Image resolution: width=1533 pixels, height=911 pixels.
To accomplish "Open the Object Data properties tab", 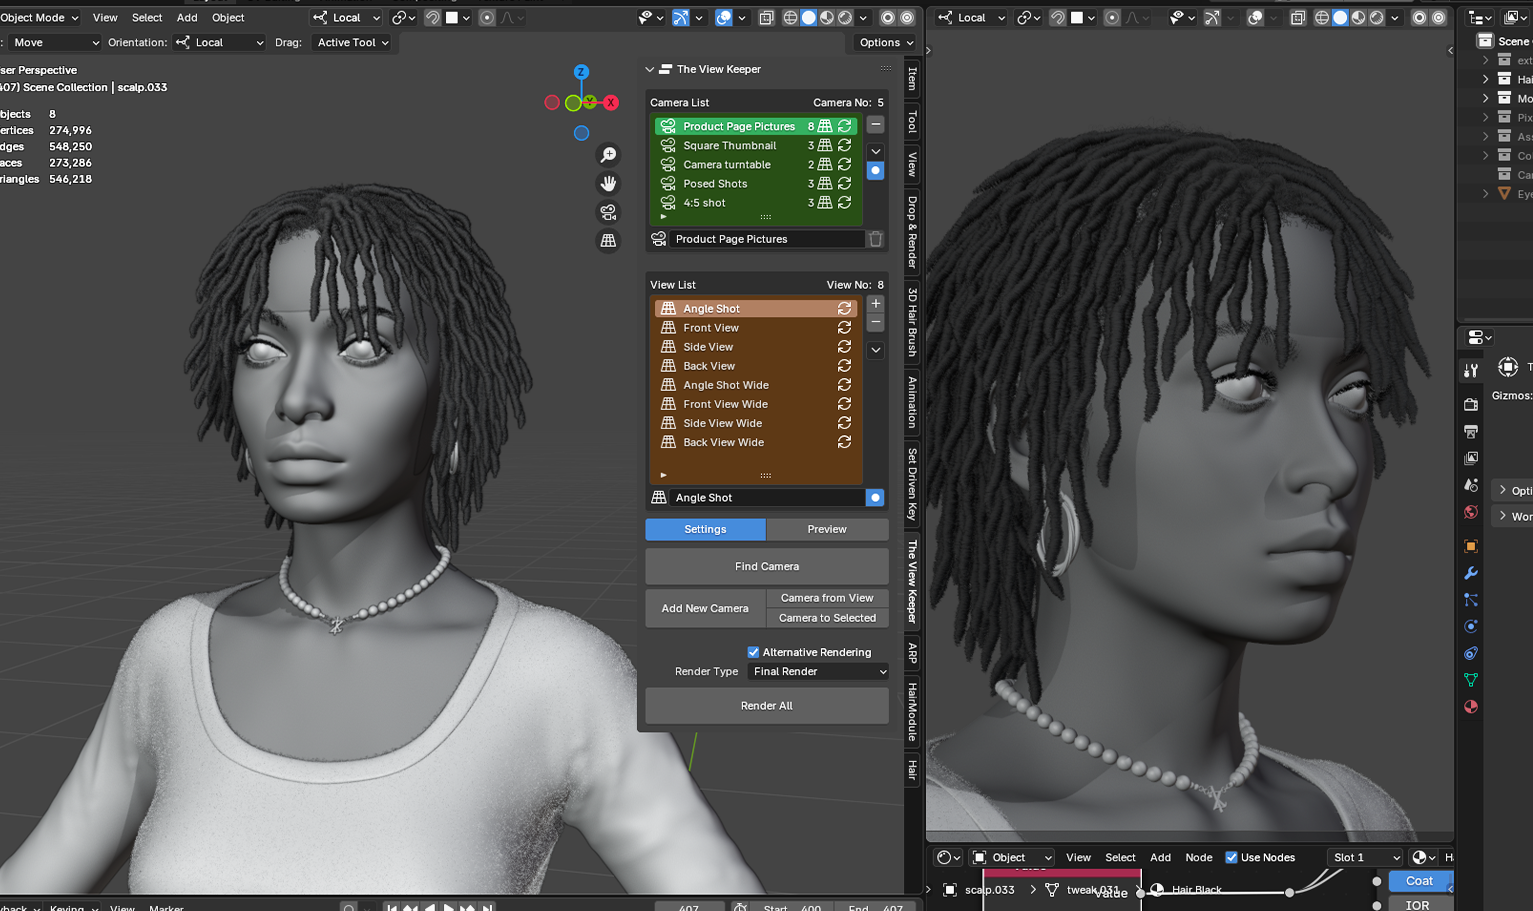I will (x=1471, y=680).
